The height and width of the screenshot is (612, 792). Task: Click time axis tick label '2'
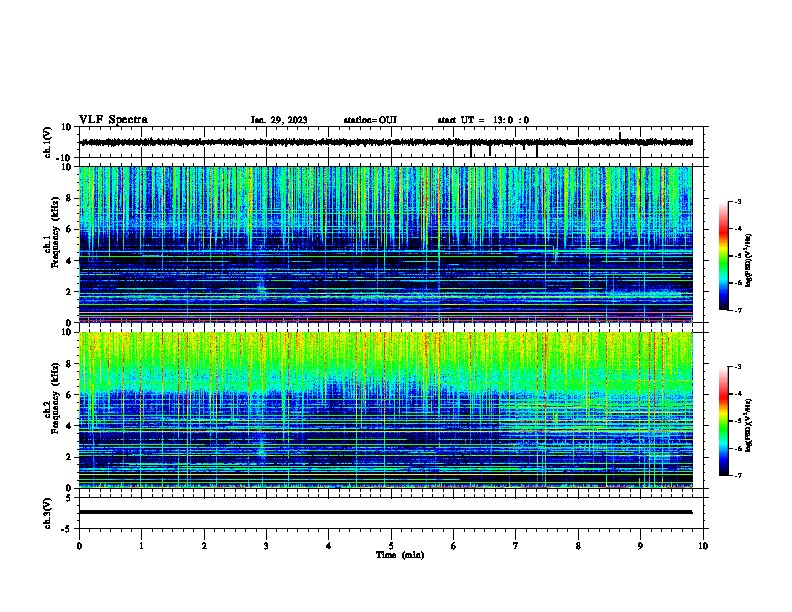204,546
